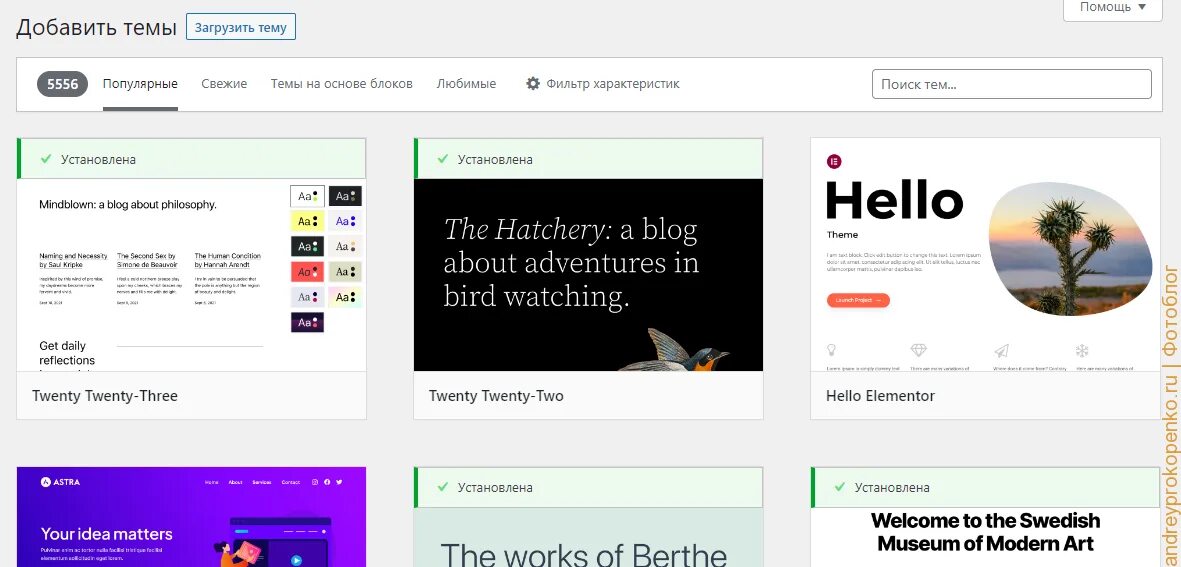Open Twenty Twenty-Three theme thumbnail
Screen dimensions: 1181x567
tap(191, 275)
